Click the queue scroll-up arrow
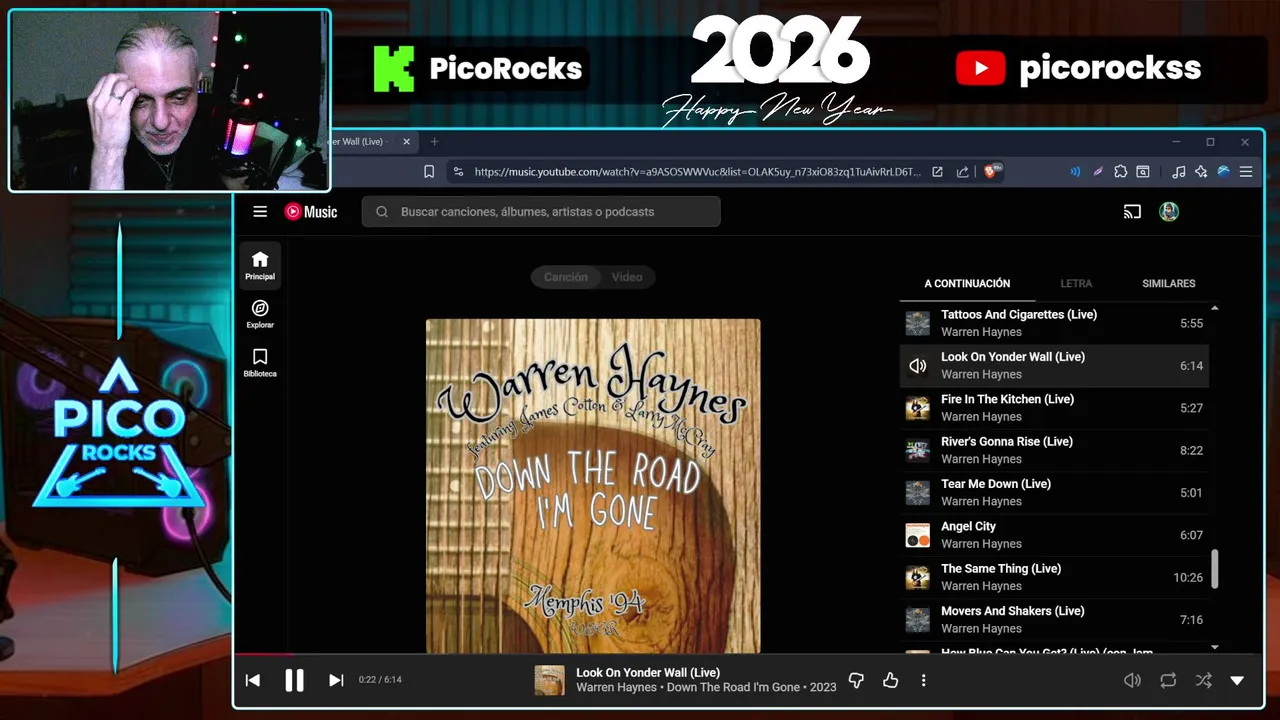Image resolution: width=1280 pixels, height=720 pixels. tap(1215, 308)
